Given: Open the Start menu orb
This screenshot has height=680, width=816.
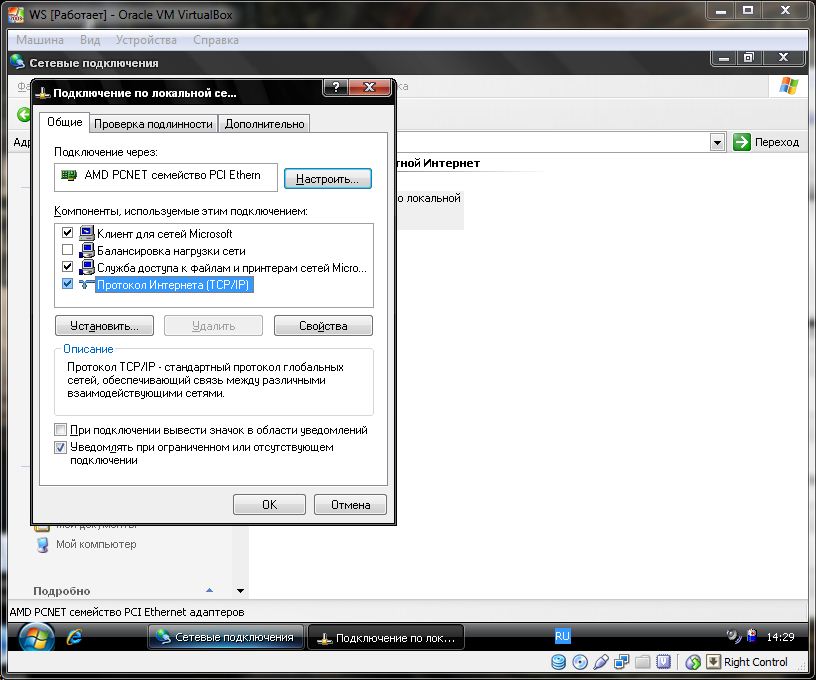Looking at the screenshot, I should click(36, 637).
